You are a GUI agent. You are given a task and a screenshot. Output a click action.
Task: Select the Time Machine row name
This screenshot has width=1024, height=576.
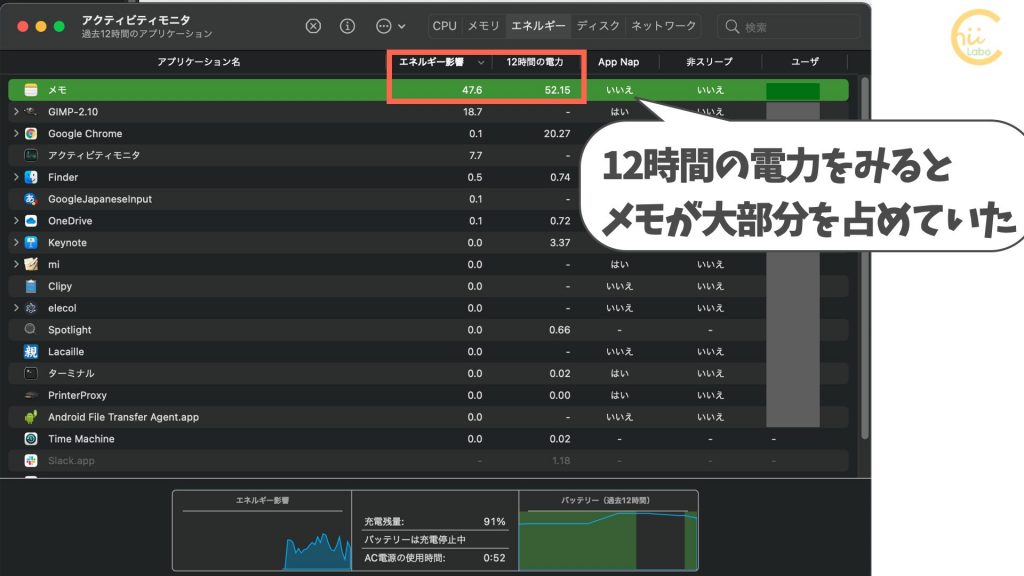click(81, 439)
